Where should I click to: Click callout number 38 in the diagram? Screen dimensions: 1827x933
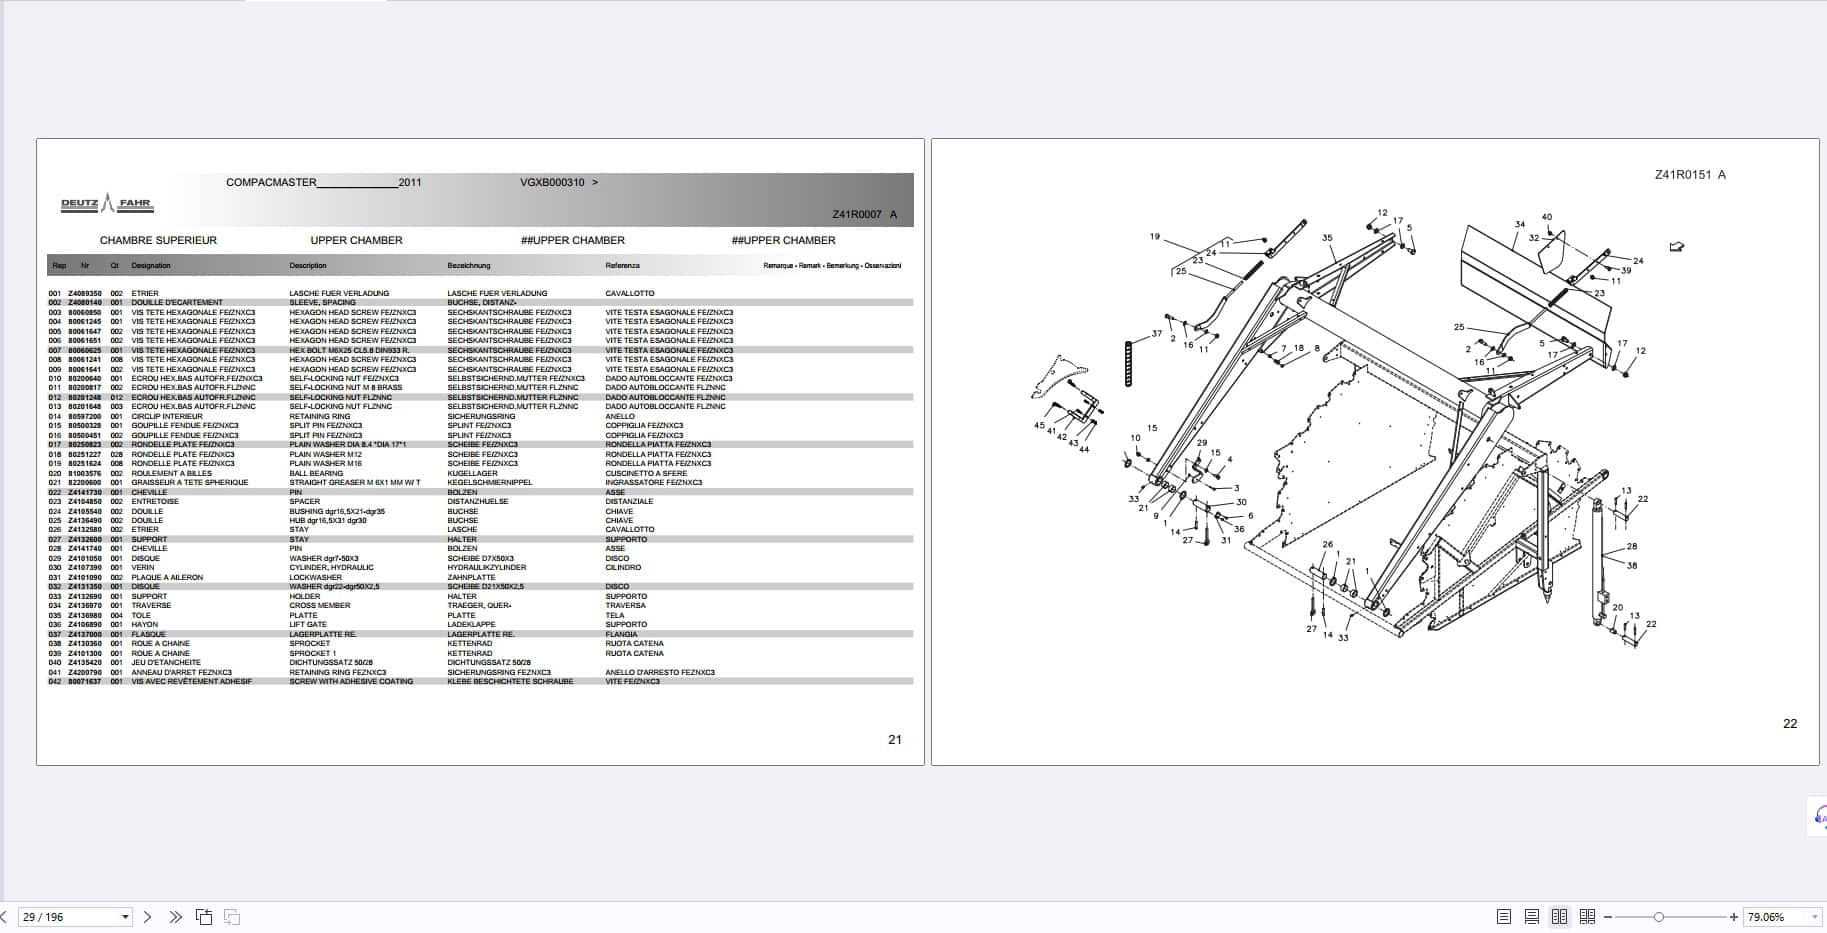[x=1632, y=566]
